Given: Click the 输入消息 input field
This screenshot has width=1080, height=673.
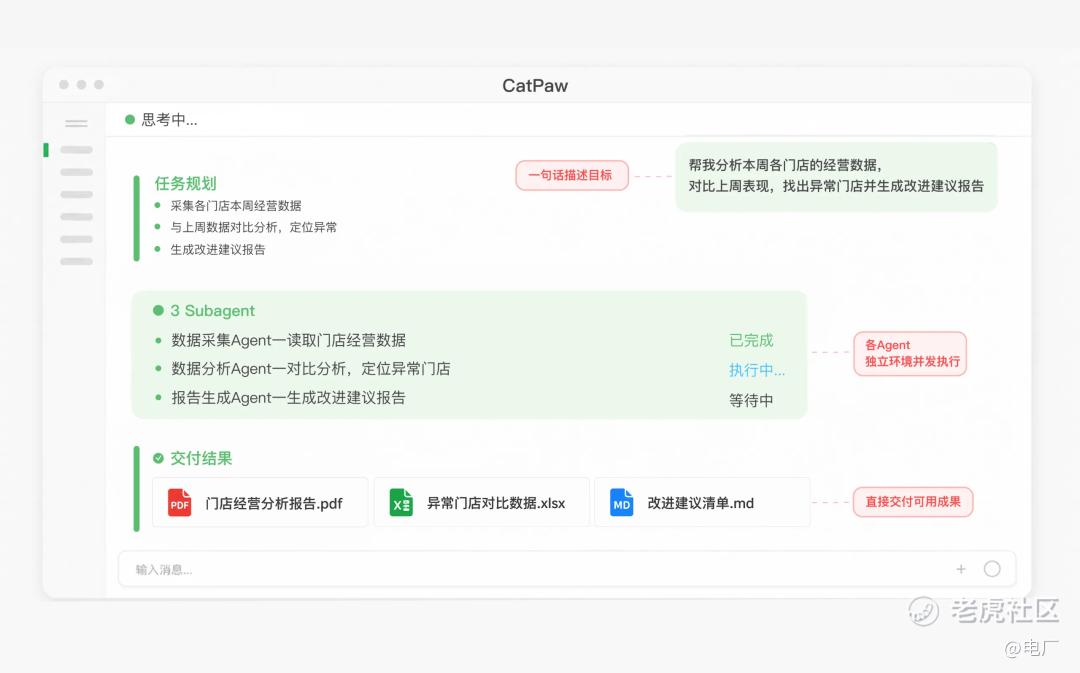Looking at the screenshot, I should [566, 569].
